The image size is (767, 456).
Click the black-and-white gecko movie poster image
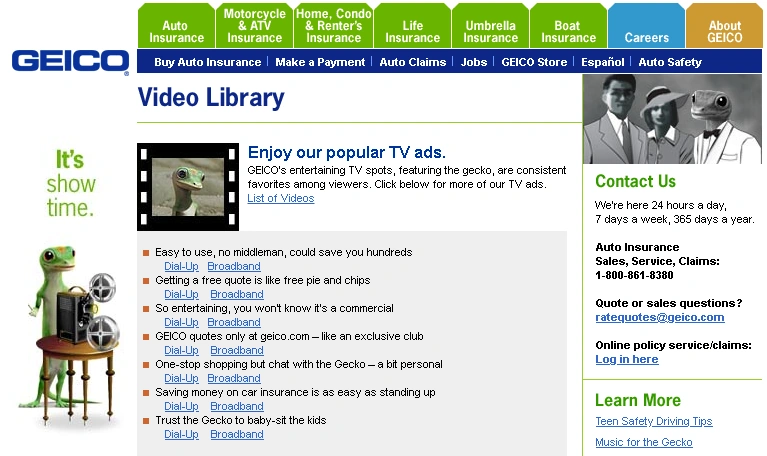click(672, 119)
